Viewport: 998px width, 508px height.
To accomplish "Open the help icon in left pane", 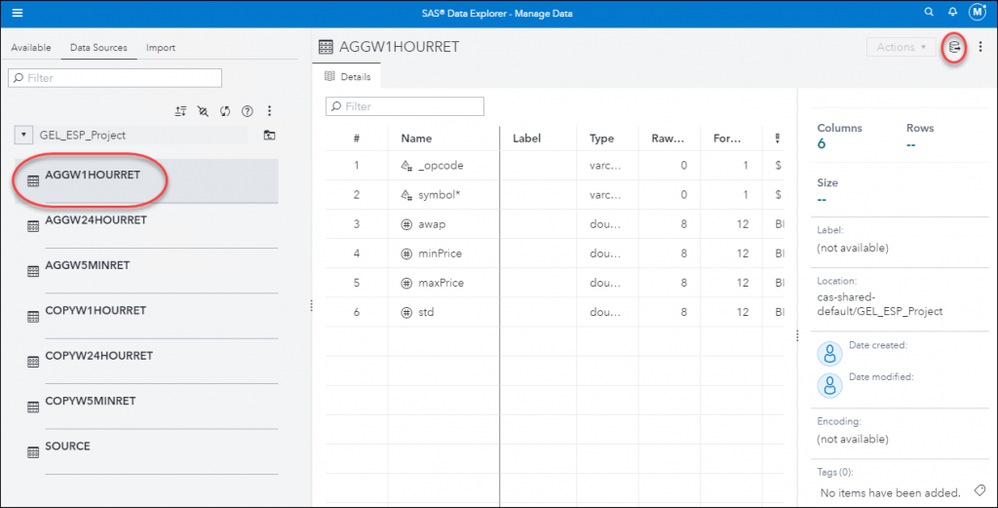I will [247, 111].
